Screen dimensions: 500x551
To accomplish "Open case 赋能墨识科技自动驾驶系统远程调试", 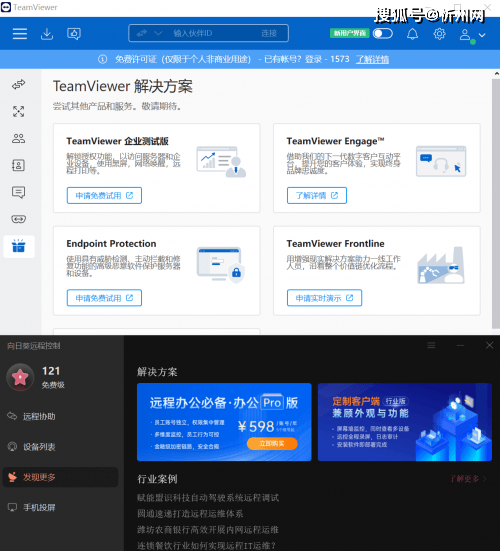I will coord(208,498).
